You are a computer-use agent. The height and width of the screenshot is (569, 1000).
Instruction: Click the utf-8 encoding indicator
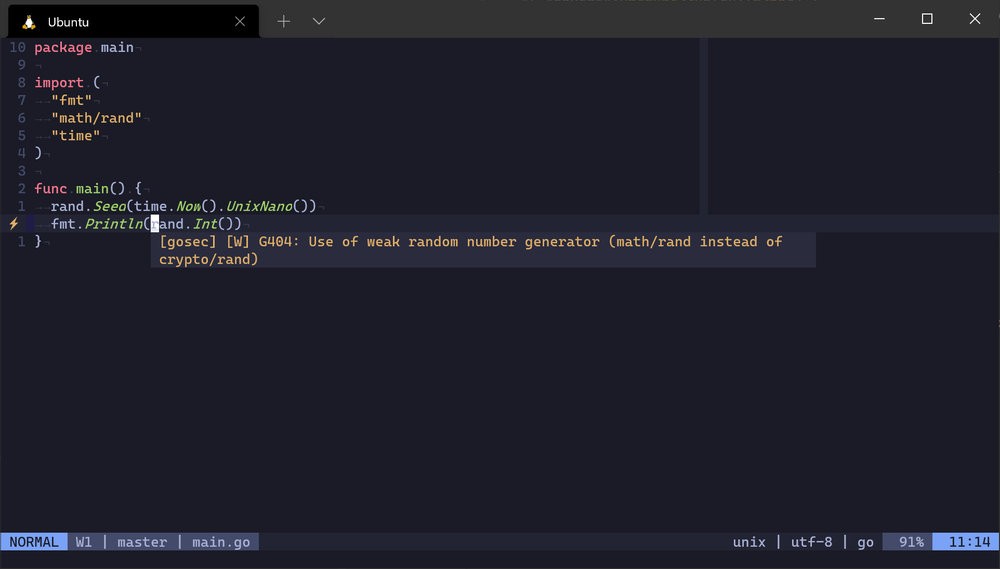(x=811, y=542)
